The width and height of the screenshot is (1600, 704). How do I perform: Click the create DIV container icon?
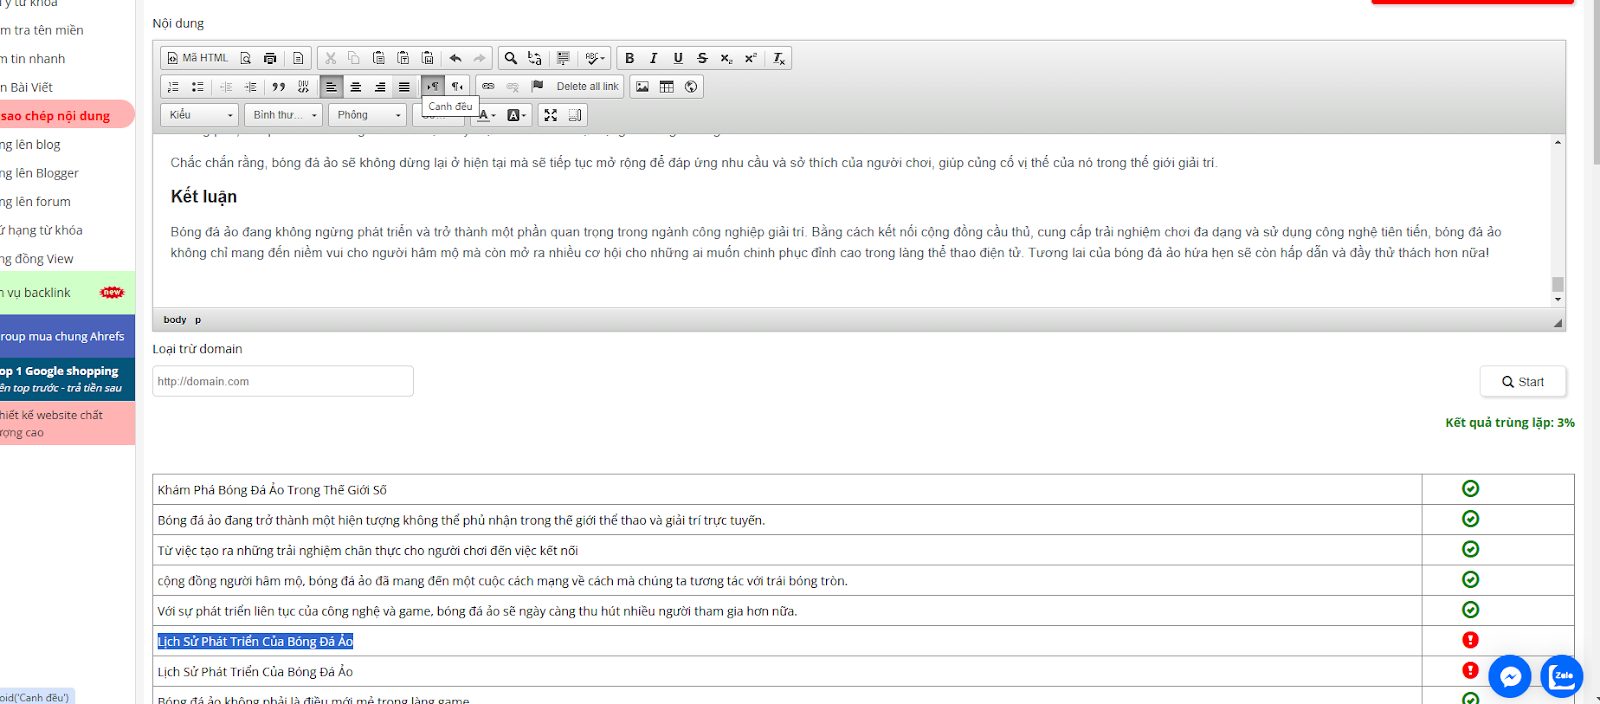(x=303, y=87)
